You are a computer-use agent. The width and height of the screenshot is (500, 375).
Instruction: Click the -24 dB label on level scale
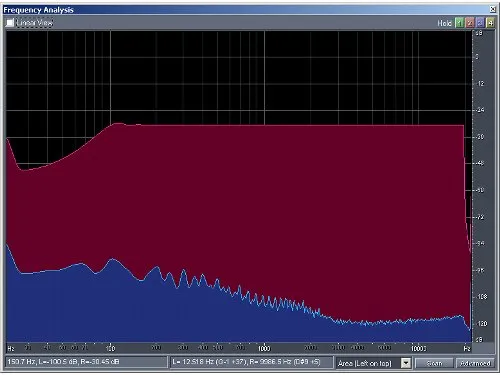[x=480, y=110]
